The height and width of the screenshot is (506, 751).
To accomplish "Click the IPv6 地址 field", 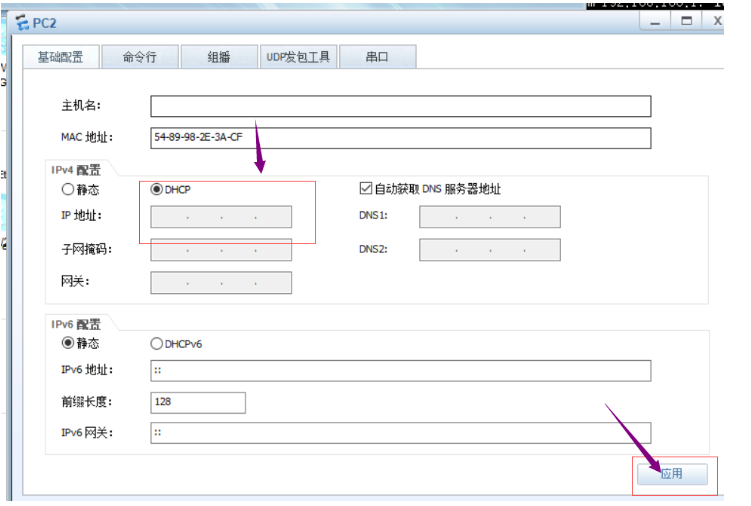I will pos(400,371).
